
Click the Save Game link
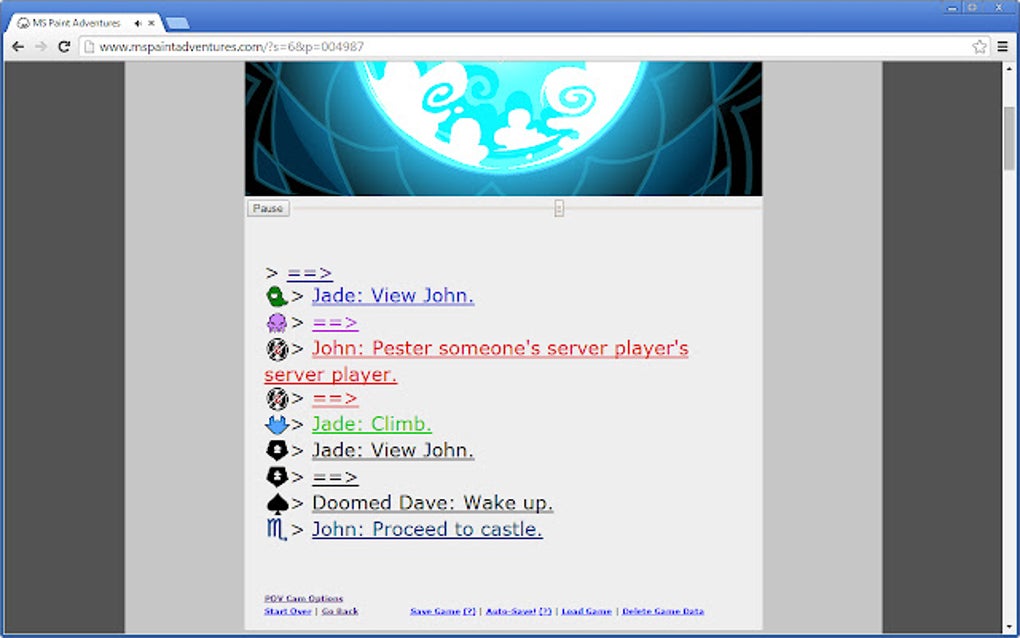tap(435, 611)
